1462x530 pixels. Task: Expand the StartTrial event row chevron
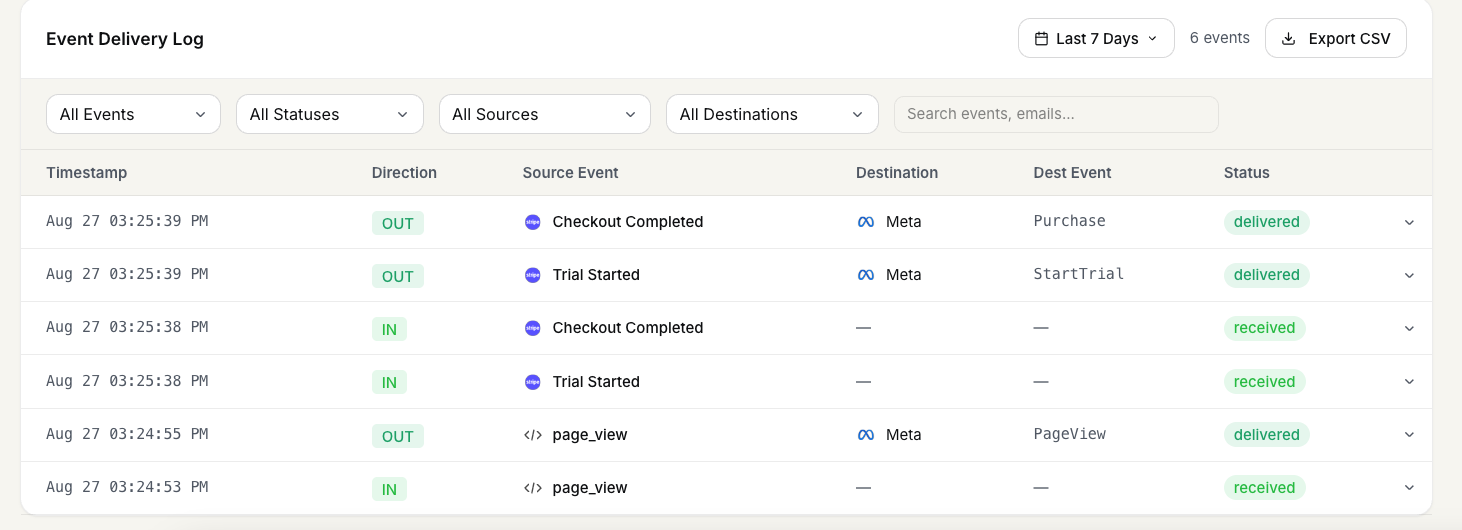pyautogui.click(x=1409, y=275)
